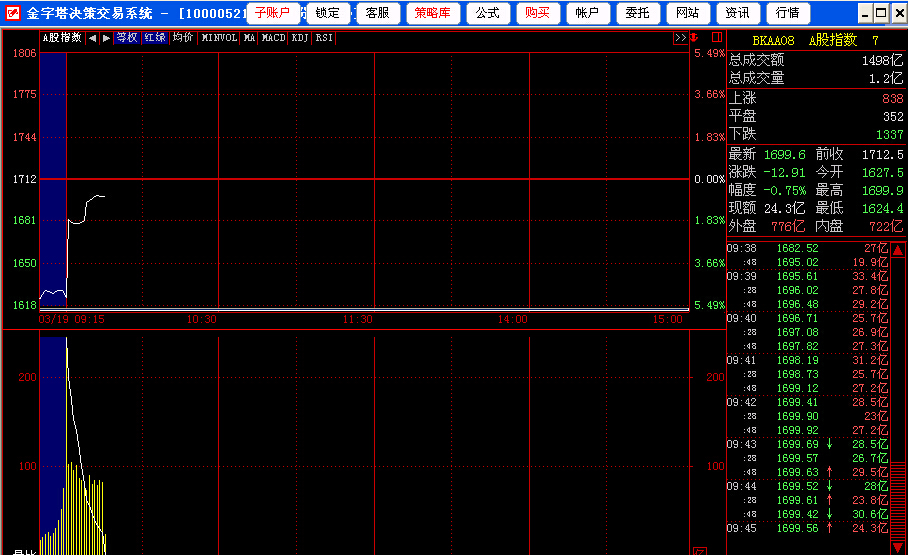Select the KDJ indicator tab

point(300,38)
